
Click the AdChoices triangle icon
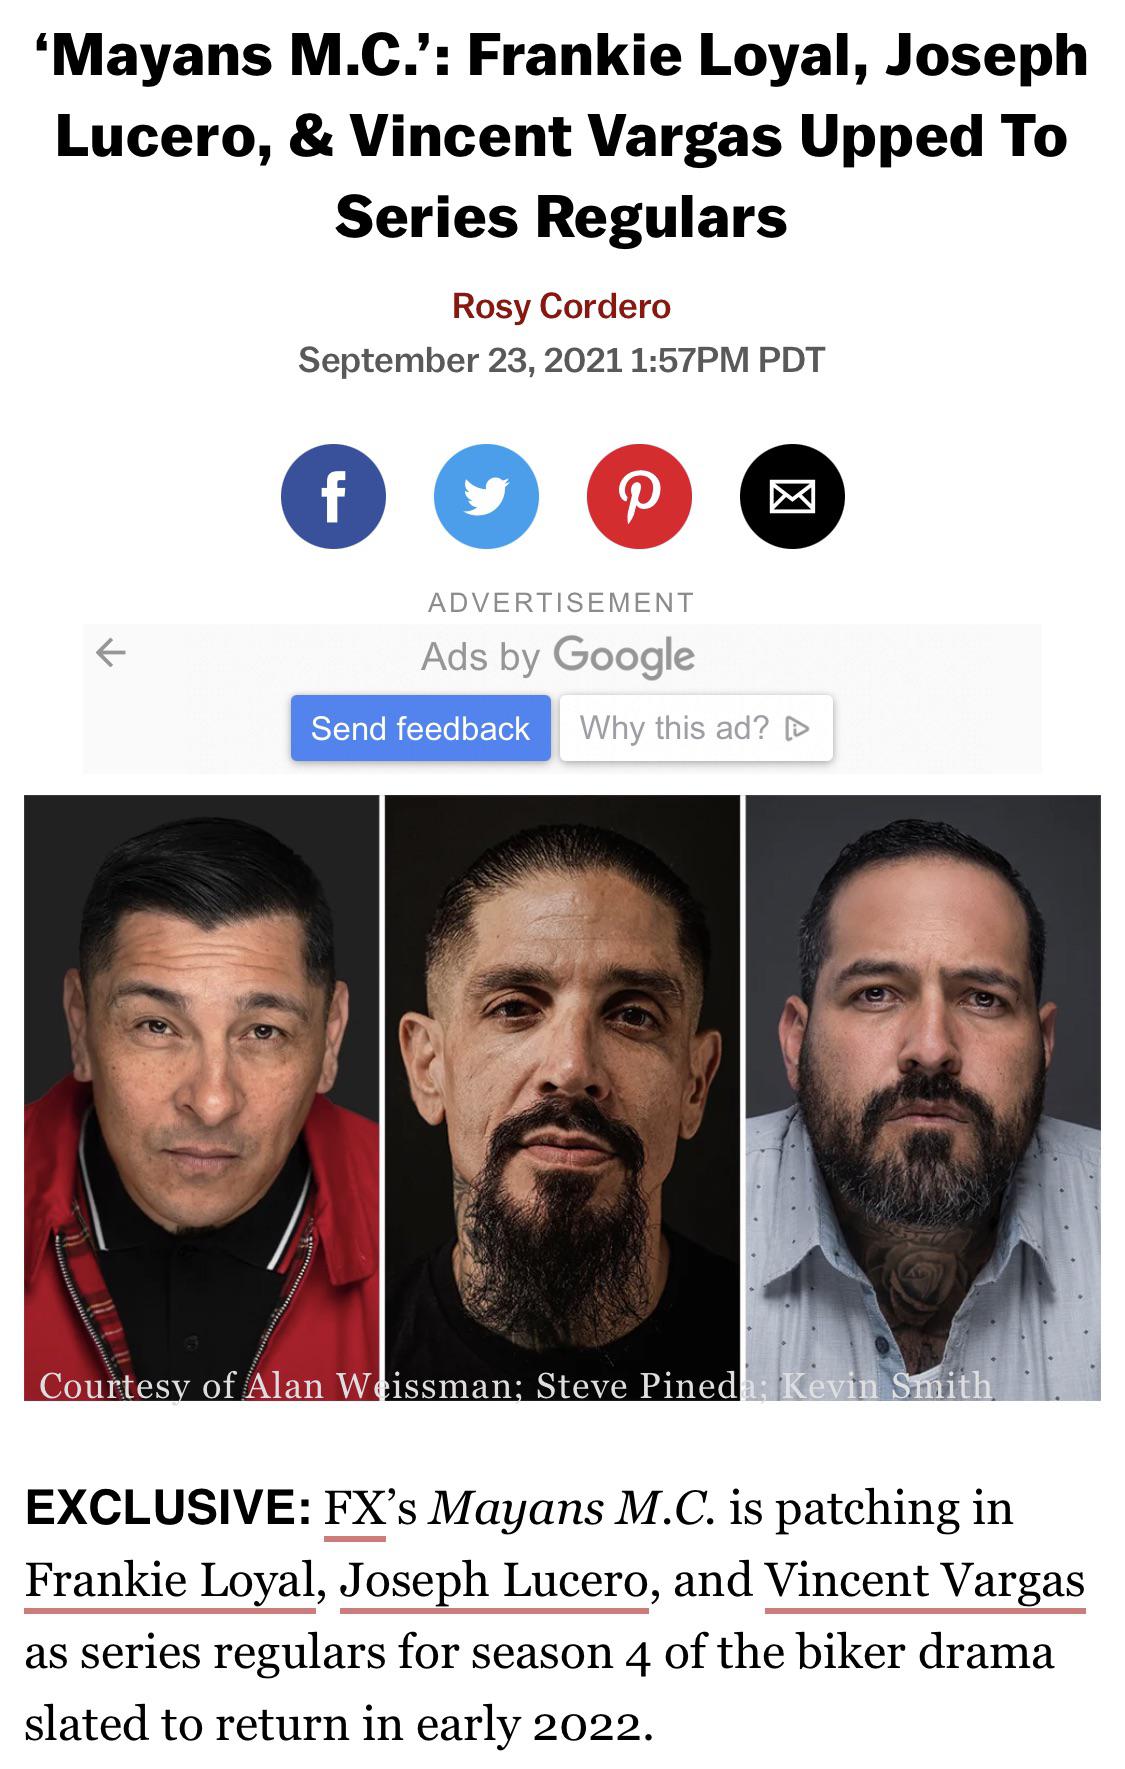(x=797, y=729)
